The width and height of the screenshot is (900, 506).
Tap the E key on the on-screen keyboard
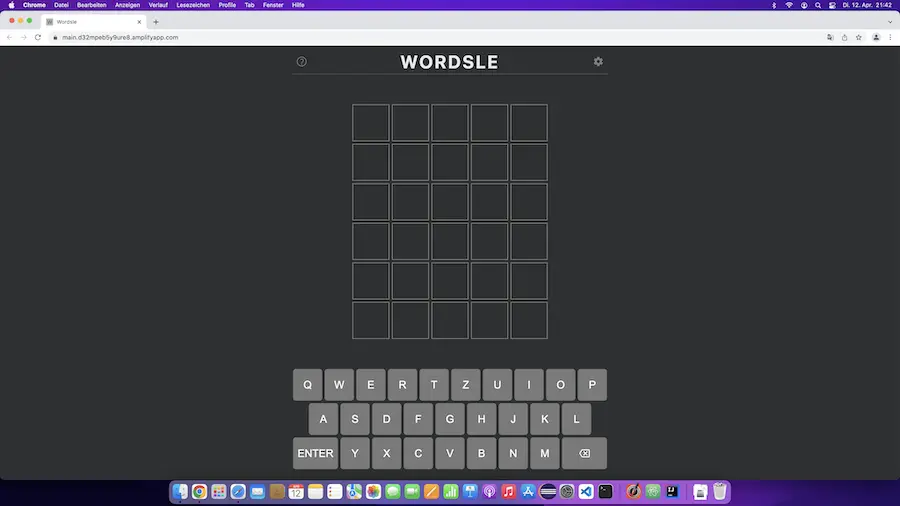pos(371,385)
